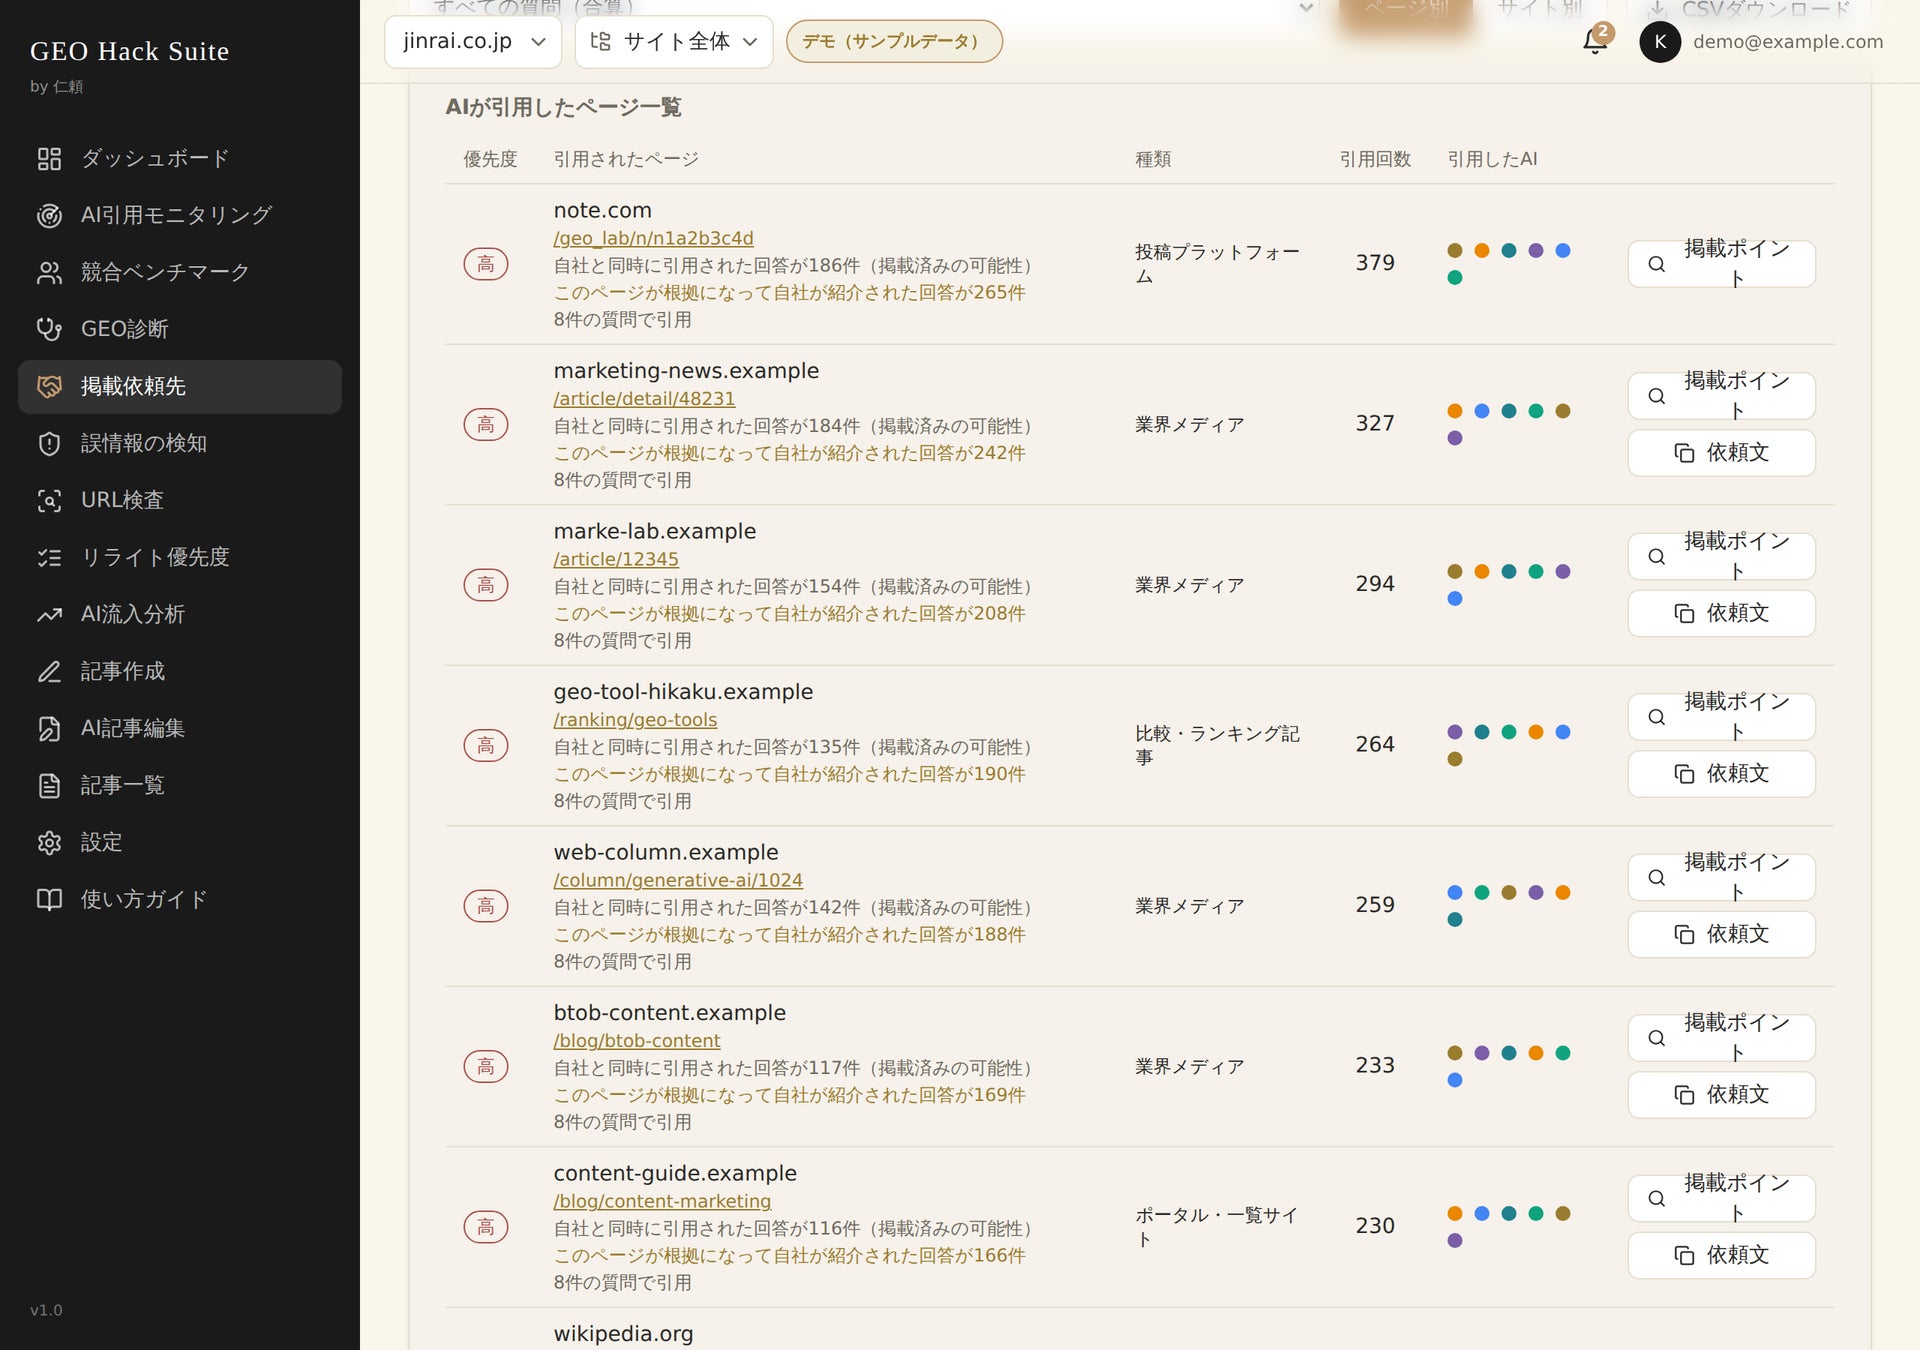
Task: Click 掲載ポイント for marke-lab.example
Action: point(1721,556)
